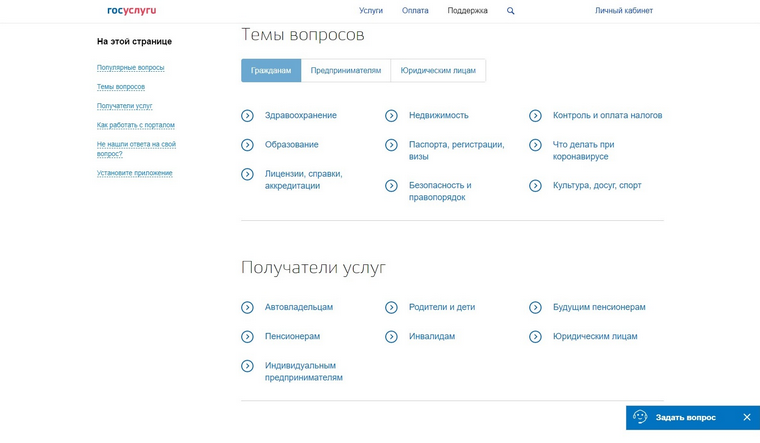Click arrow icon beside Индивидуальным предпринимателям
760x443 pixels.
click(x=247, y=366)
